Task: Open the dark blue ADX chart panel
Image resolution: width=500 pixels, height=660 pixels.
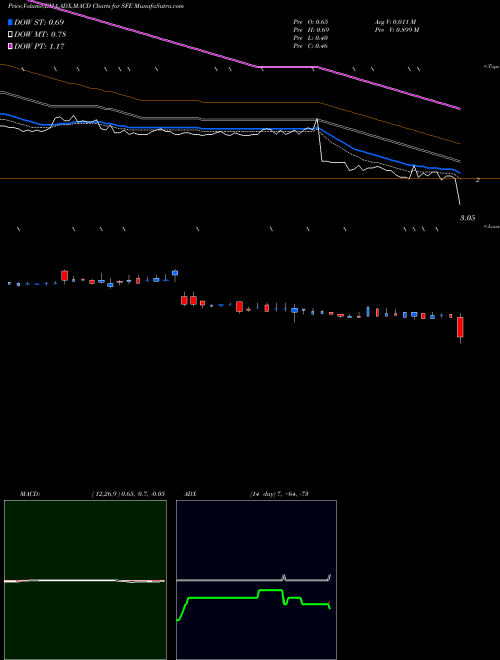Action: click(256, 580)
